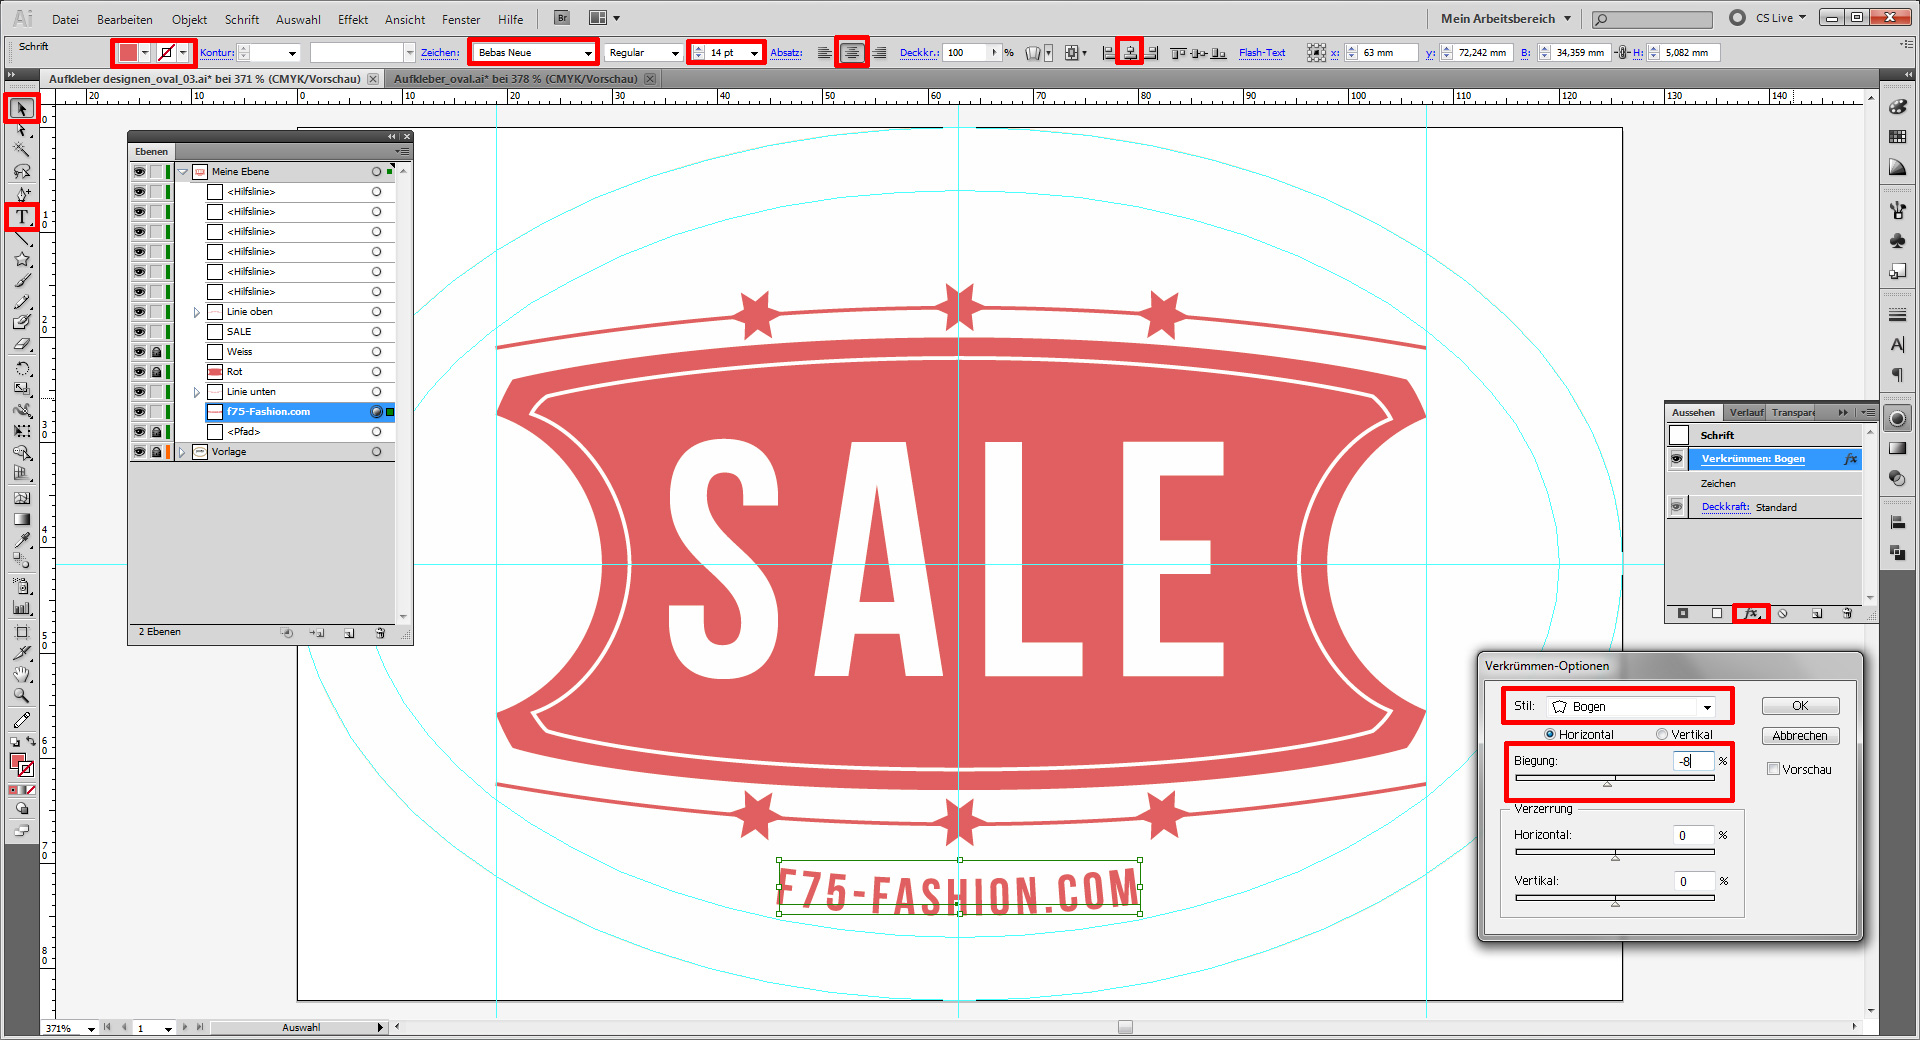The image size is (1920, 1040).
Task: Click the Zoom magnifier tool
Action: click(x=22, y=695)
